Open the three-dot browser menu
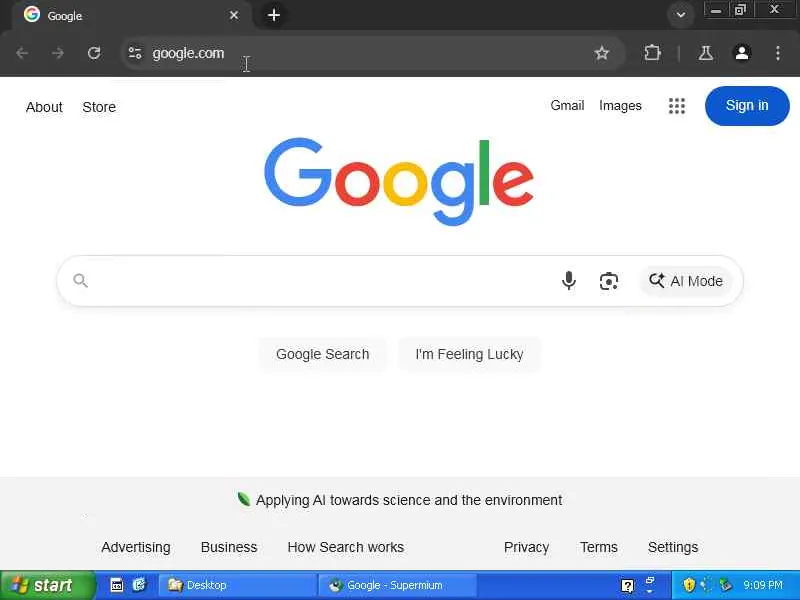The width and height of the screenshot is (800, 600). click(778, 53)
